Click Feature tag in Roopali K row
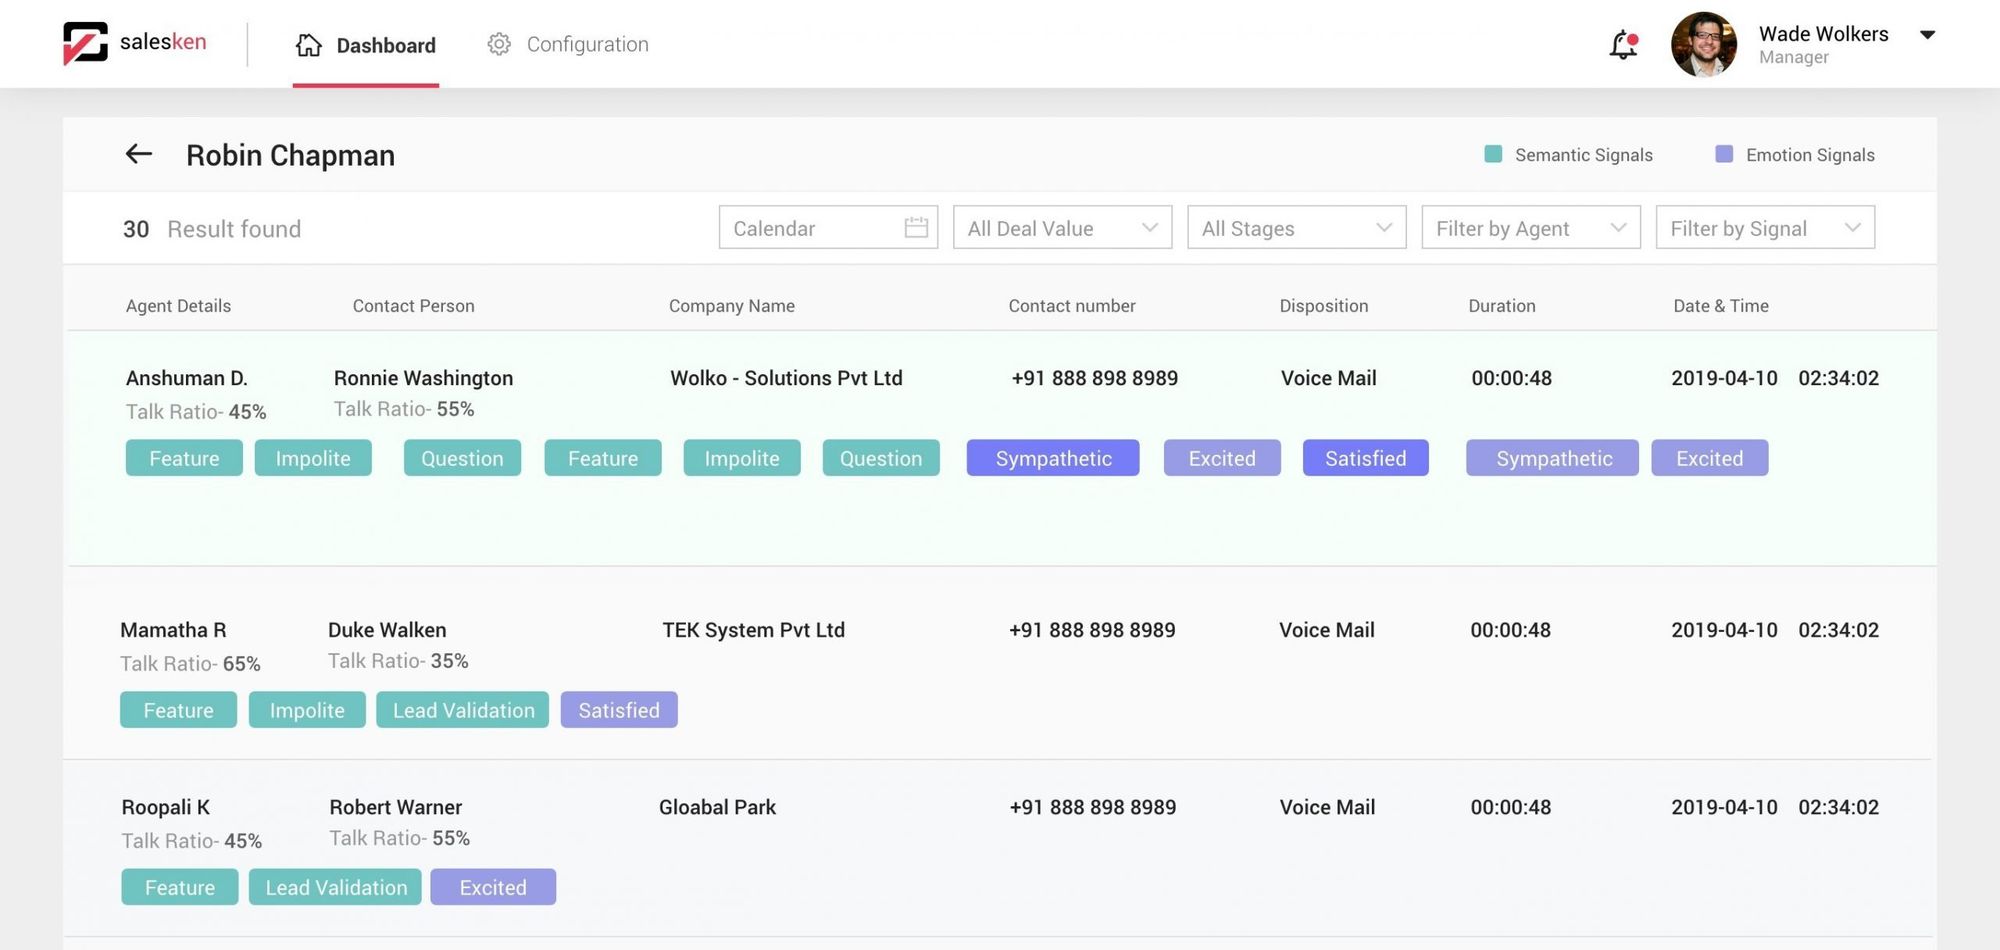 [x=180, y=887]
